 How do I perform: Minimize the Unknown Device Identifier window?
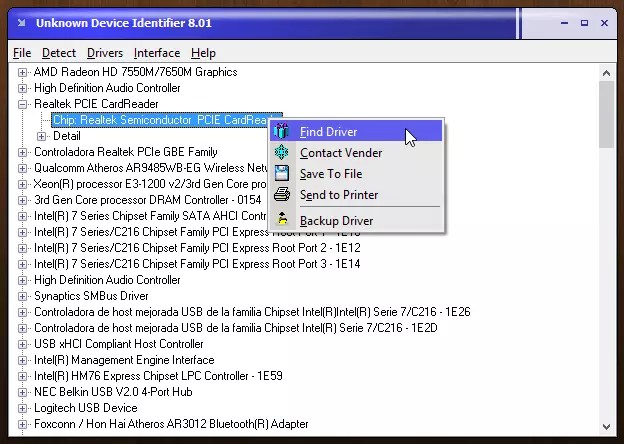point(564,23)
